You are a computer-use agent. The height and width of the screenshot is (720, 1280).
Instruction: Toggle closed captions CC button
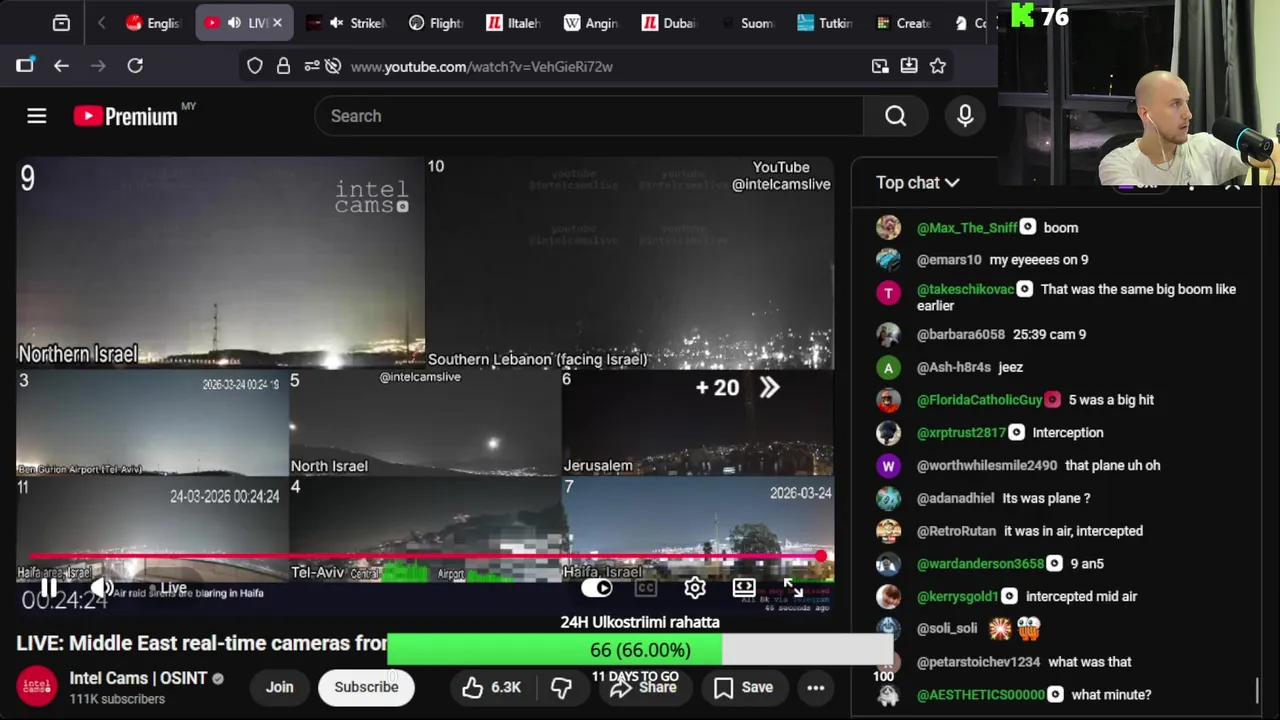click(646, 588)
